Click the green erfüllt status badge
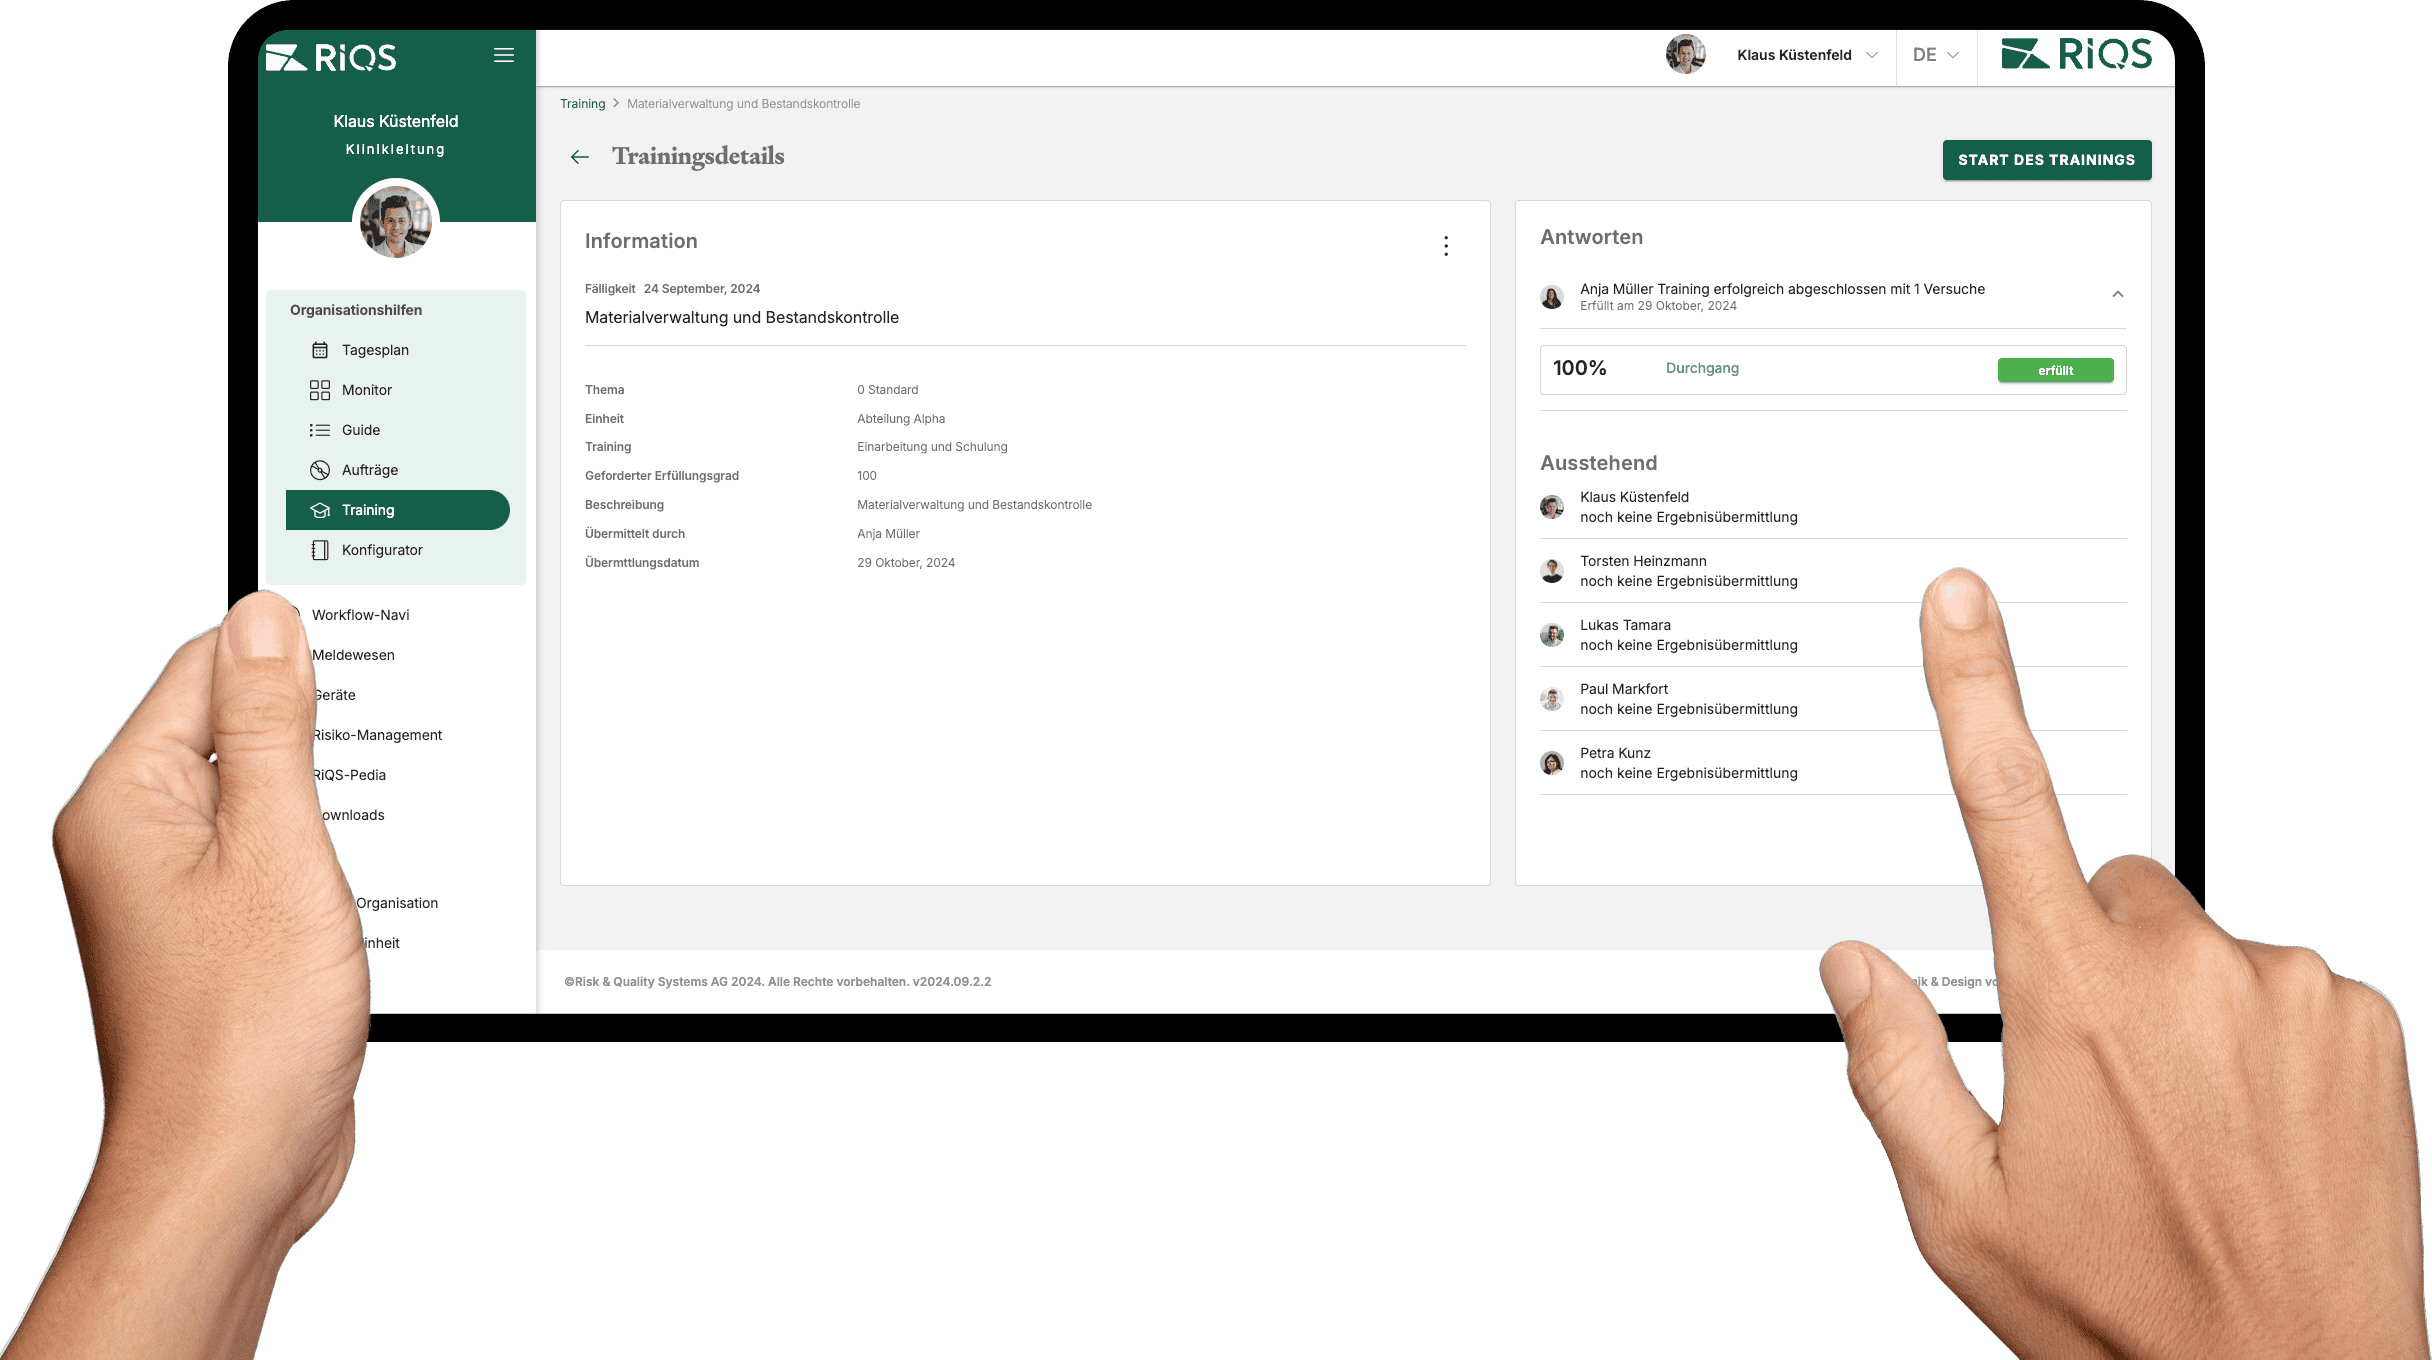This screenshot has width=2432, height=1360. pos(2055,370)
